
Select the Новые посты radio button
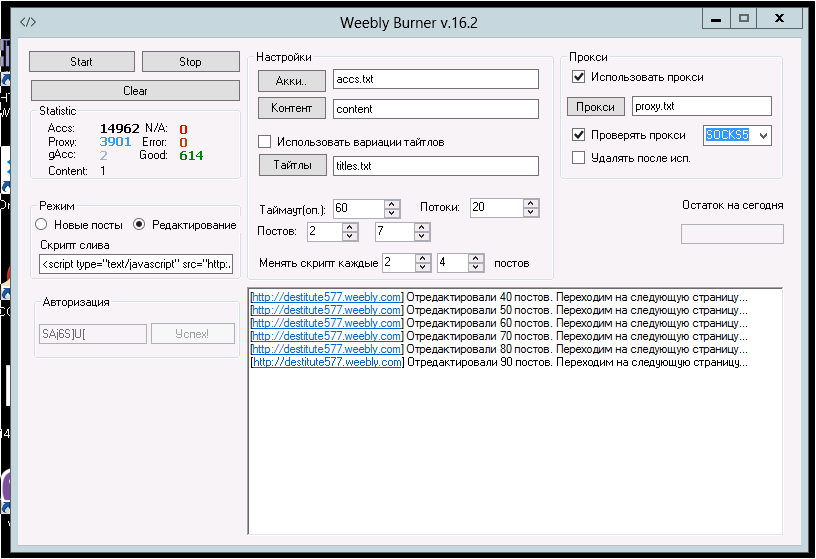coord(41,224)
